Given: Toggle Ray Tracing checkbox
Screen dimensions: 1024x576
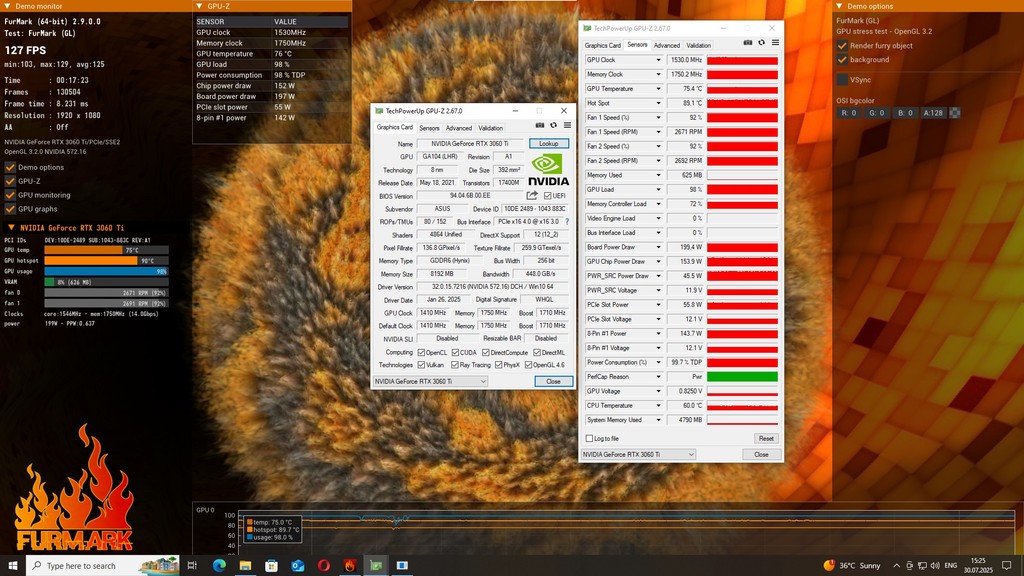Looking at the screenshot, I should (x=455, y=365).
